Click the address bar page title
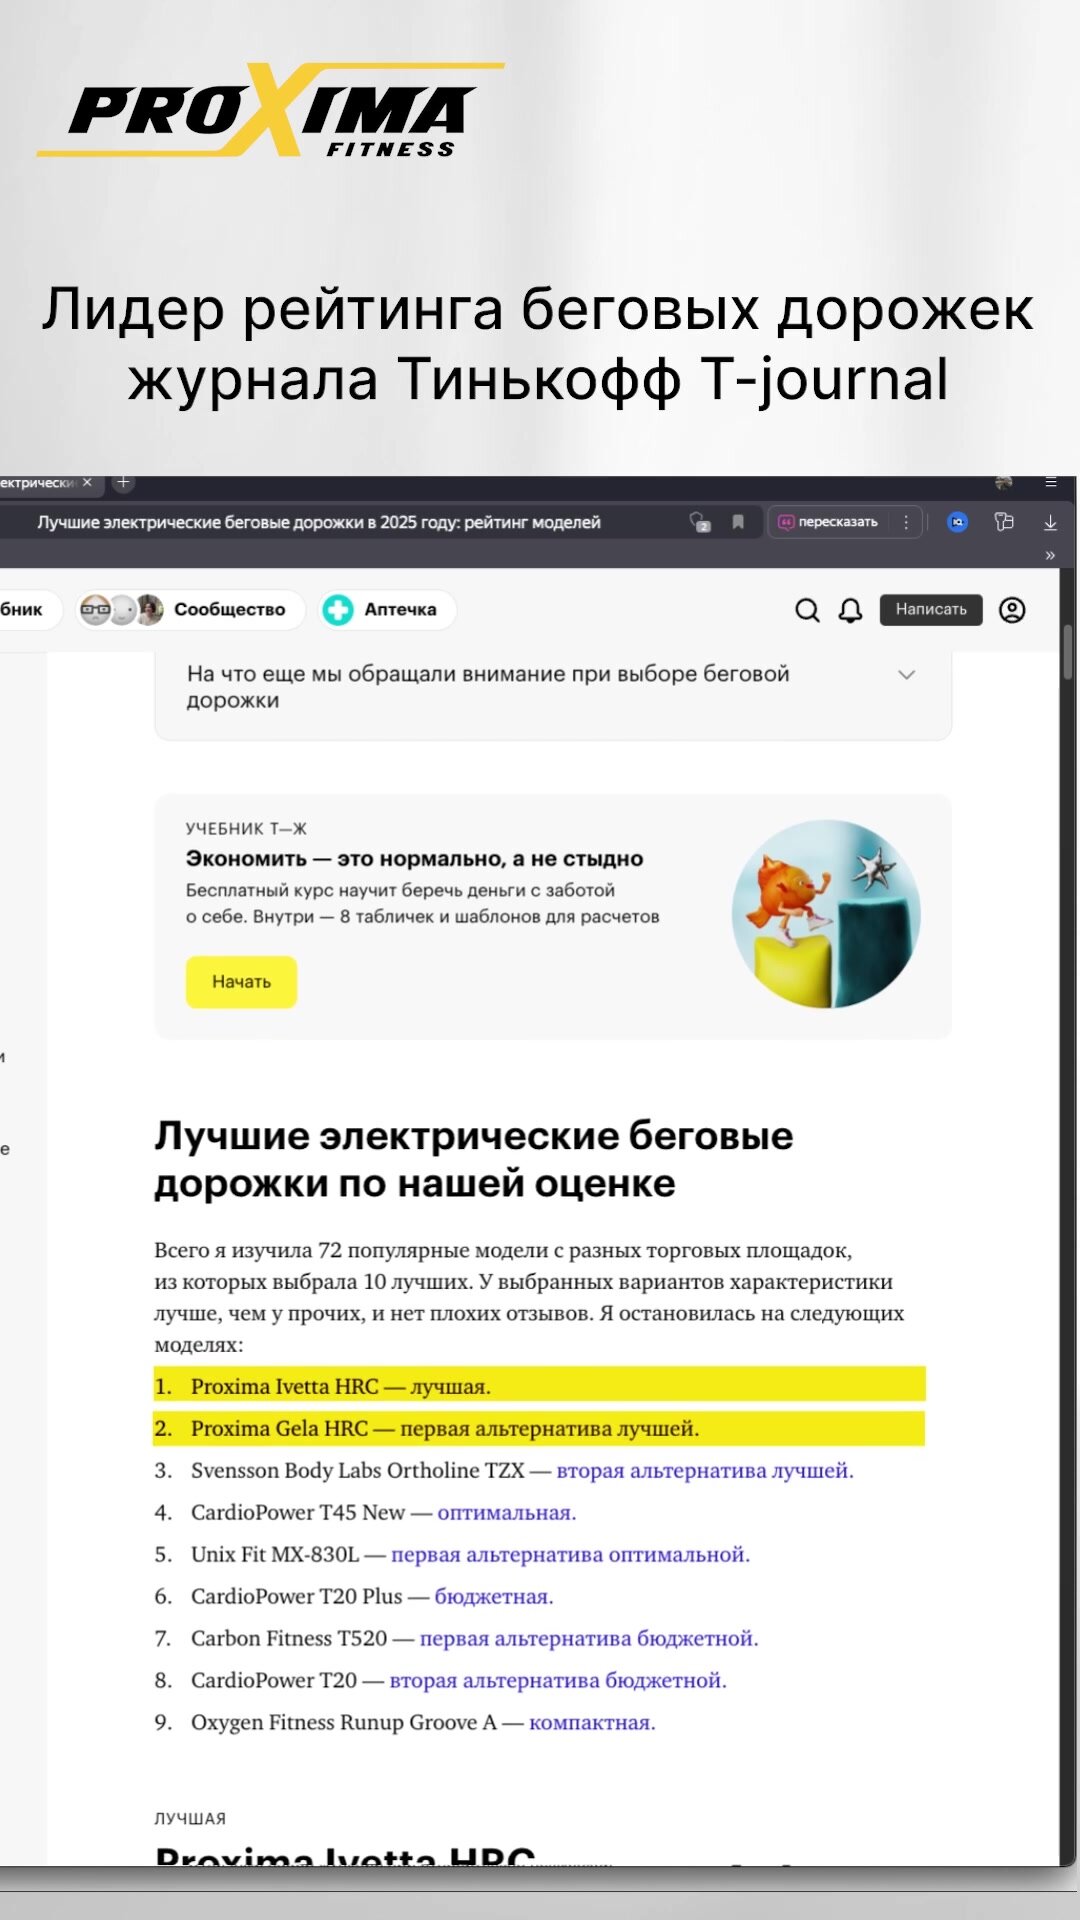The height and width of the screenshot is (1920, 1080). click(x=319, y=522)
